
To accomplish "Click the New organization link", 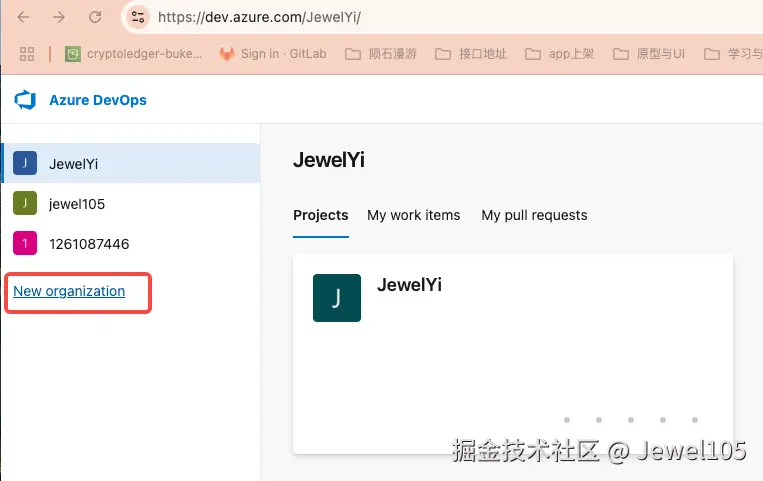I will [69, 291].
